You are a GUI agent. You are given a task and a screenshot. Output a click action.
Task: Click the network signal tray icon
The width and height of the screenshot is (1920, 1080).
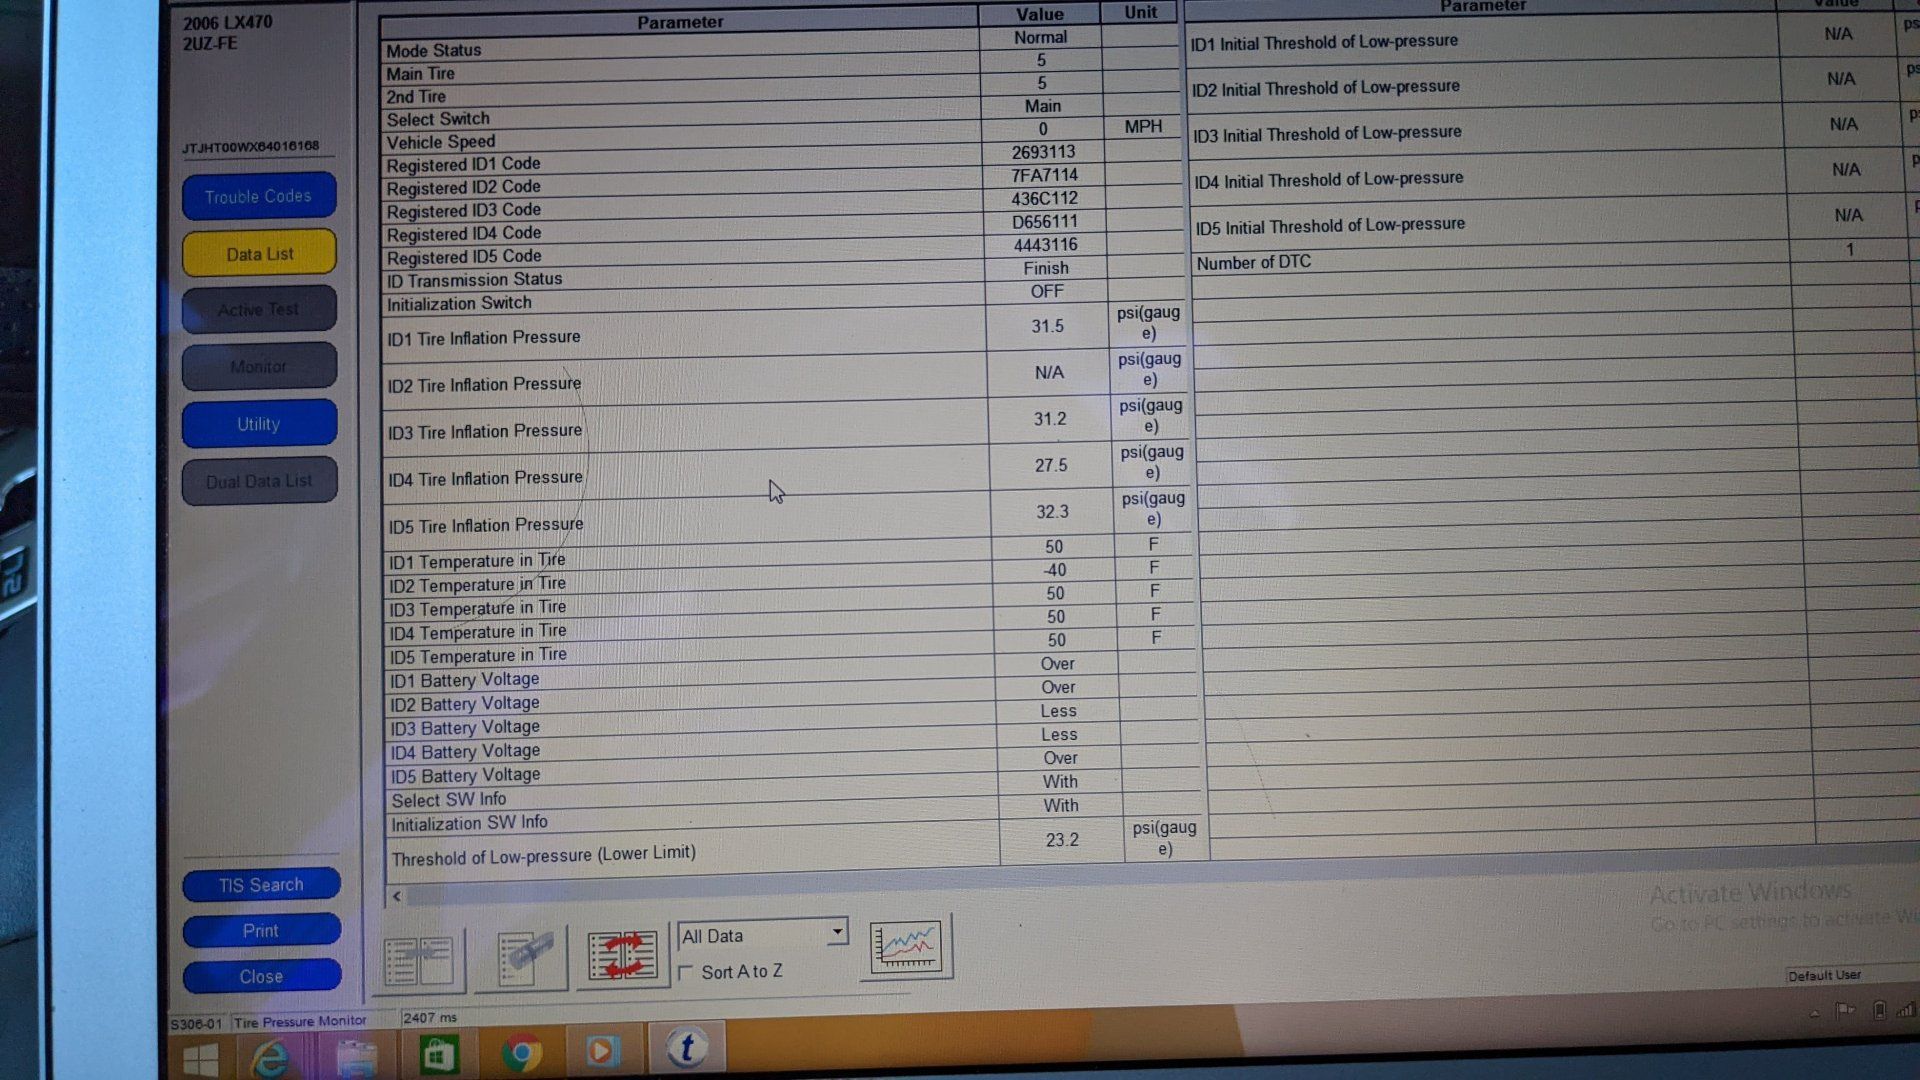(1907, 1009)
